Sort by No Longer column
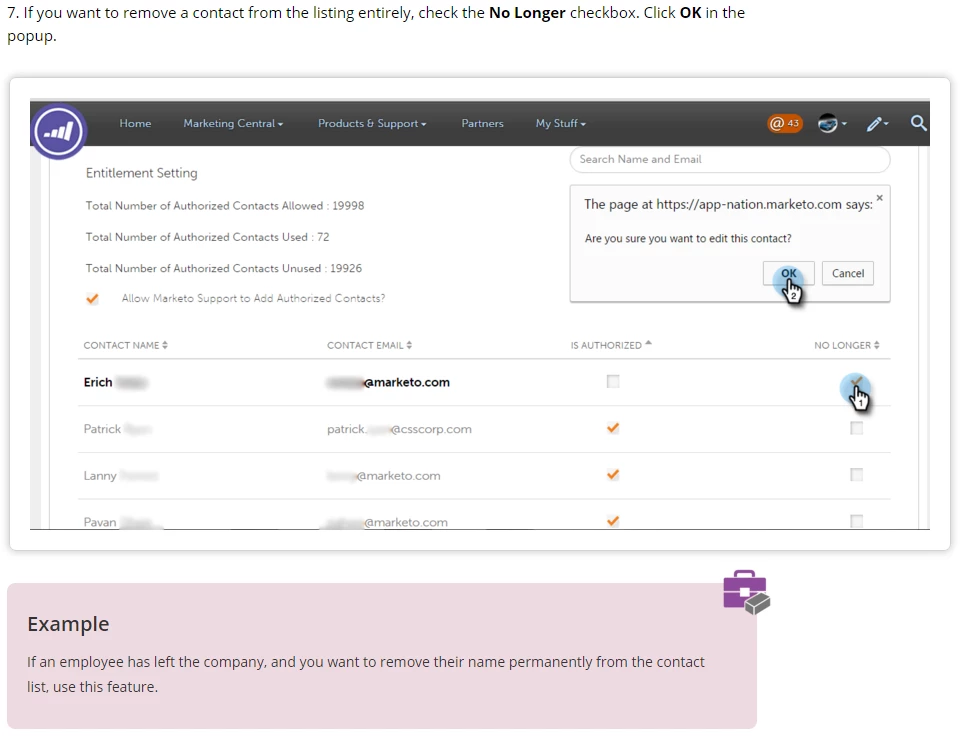 point(846,345)
